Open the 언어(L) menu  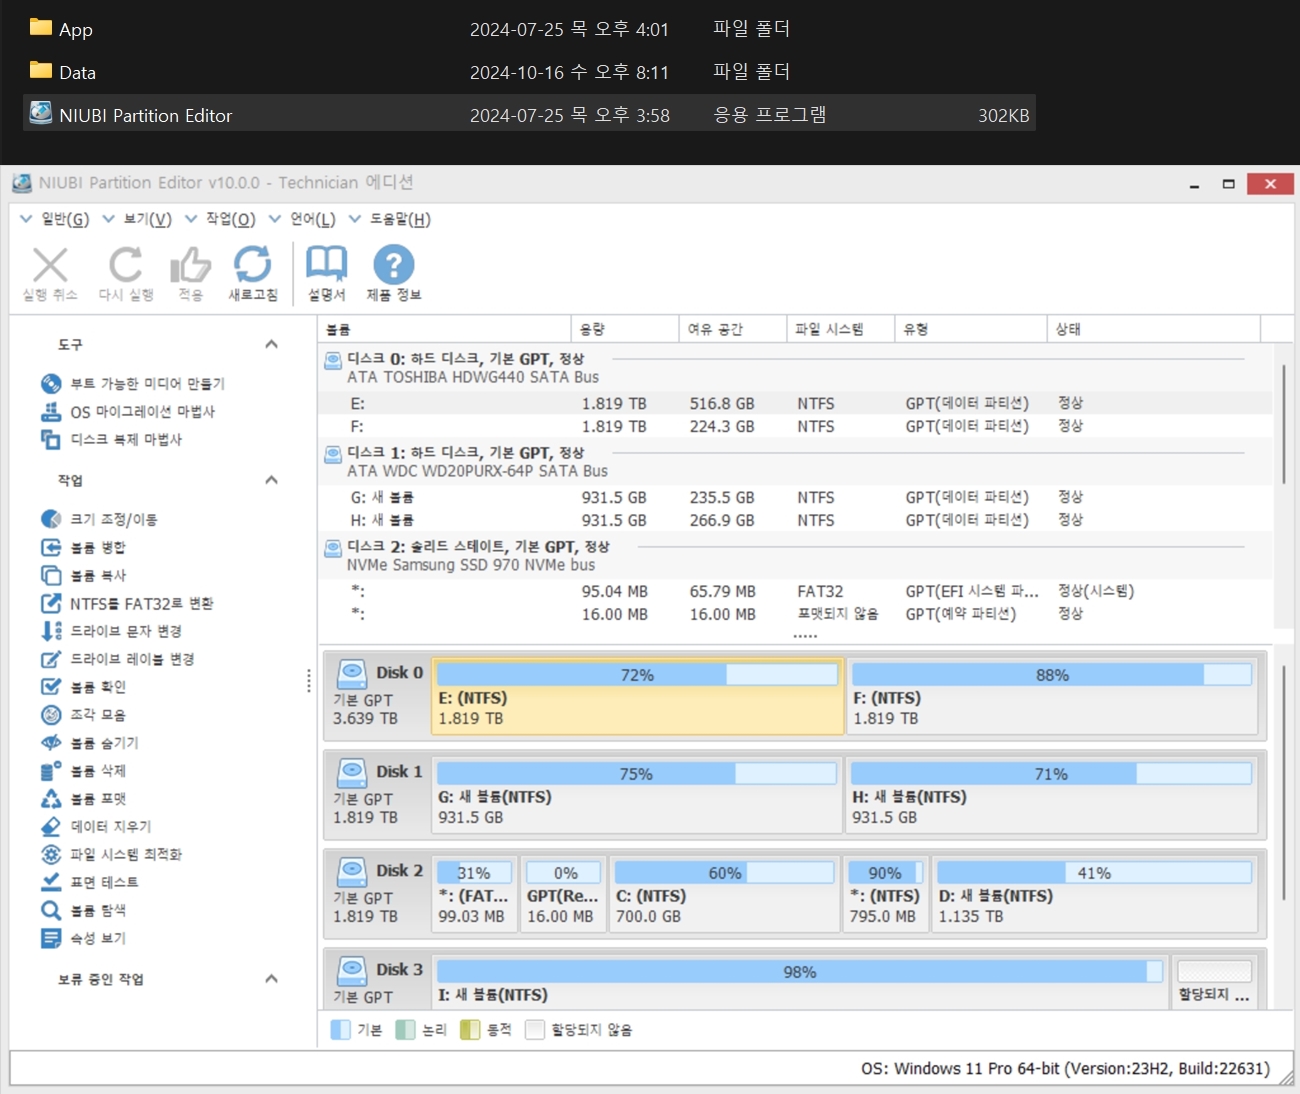[302, 219]
